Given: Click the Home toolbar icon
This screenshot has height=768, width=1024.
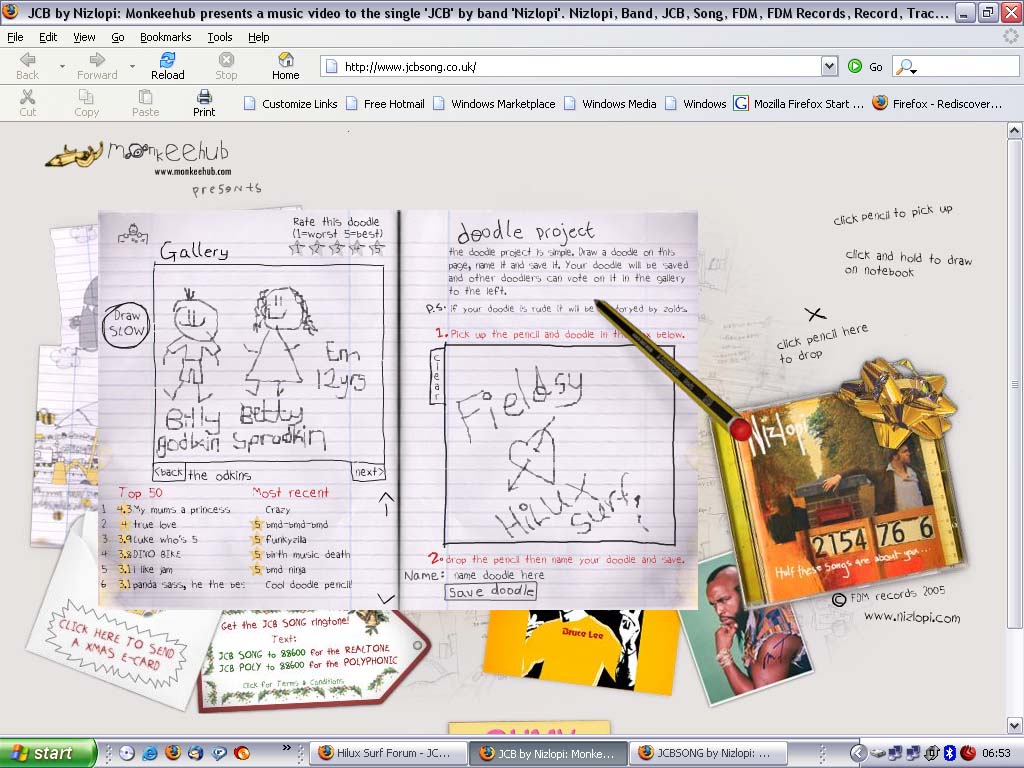Looking at the screenshot, I should click(x=285, y=61).
